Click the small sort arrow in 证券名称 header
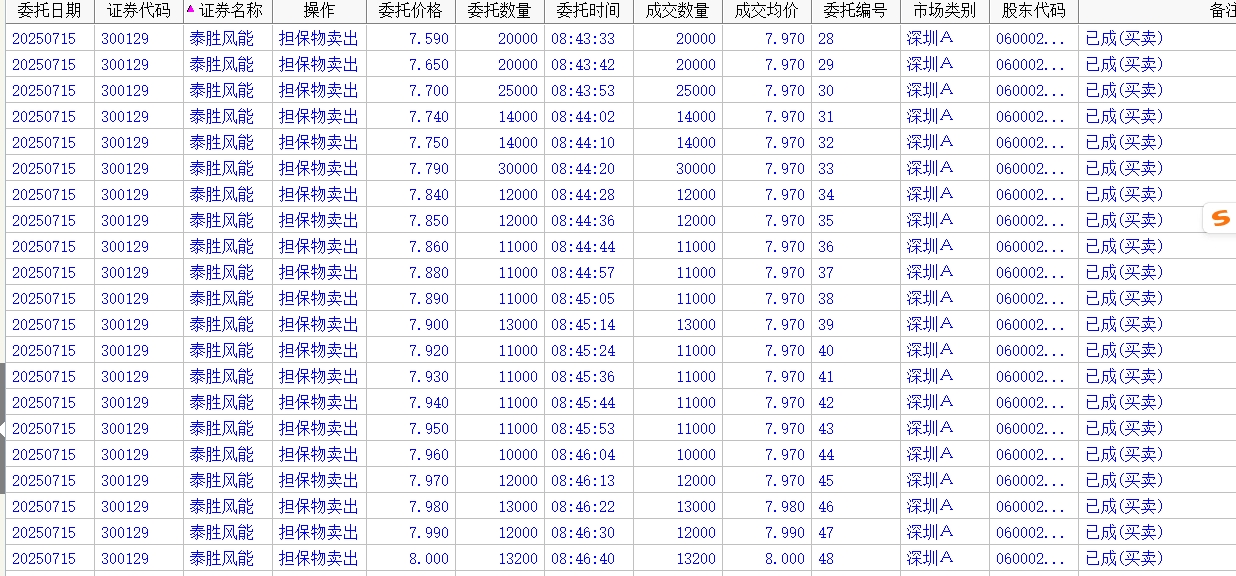 pos(190,9)
